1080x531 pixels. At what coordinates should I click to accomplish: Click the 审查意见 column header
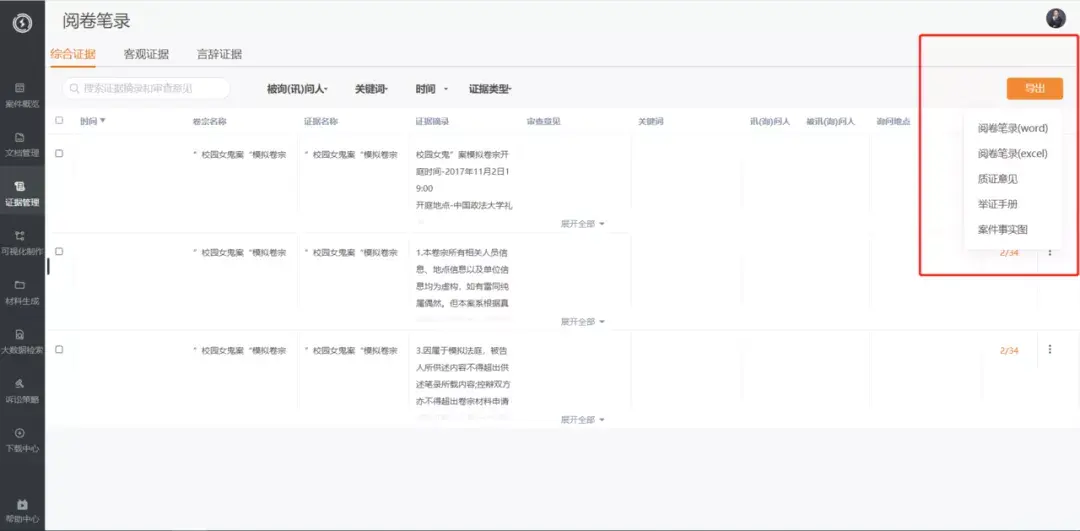tap(544, 121)
